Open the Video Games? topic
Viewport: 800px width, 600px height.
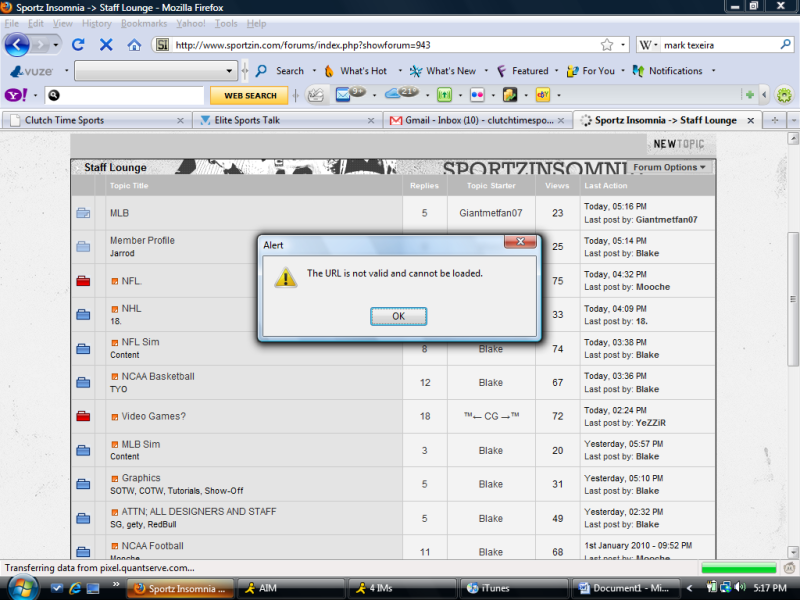(x=154, y=416)
